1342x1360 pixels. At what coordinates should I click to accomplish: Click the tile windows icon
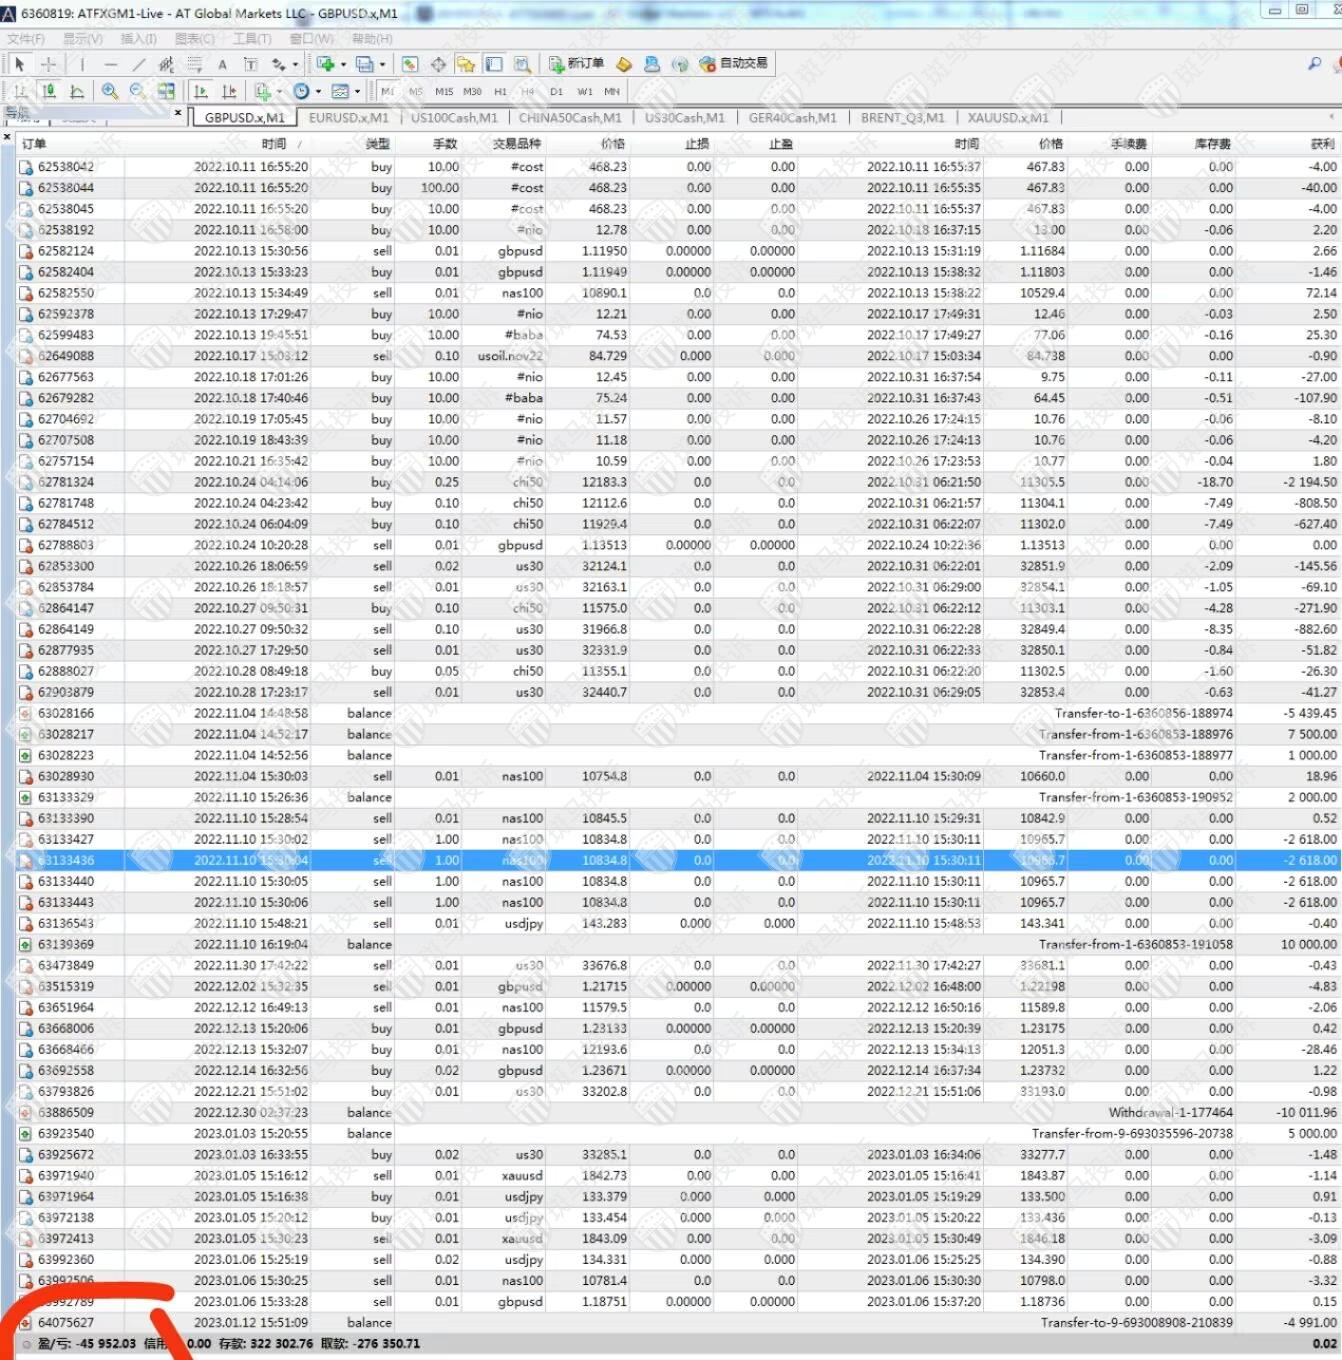(x=166, y=91)
